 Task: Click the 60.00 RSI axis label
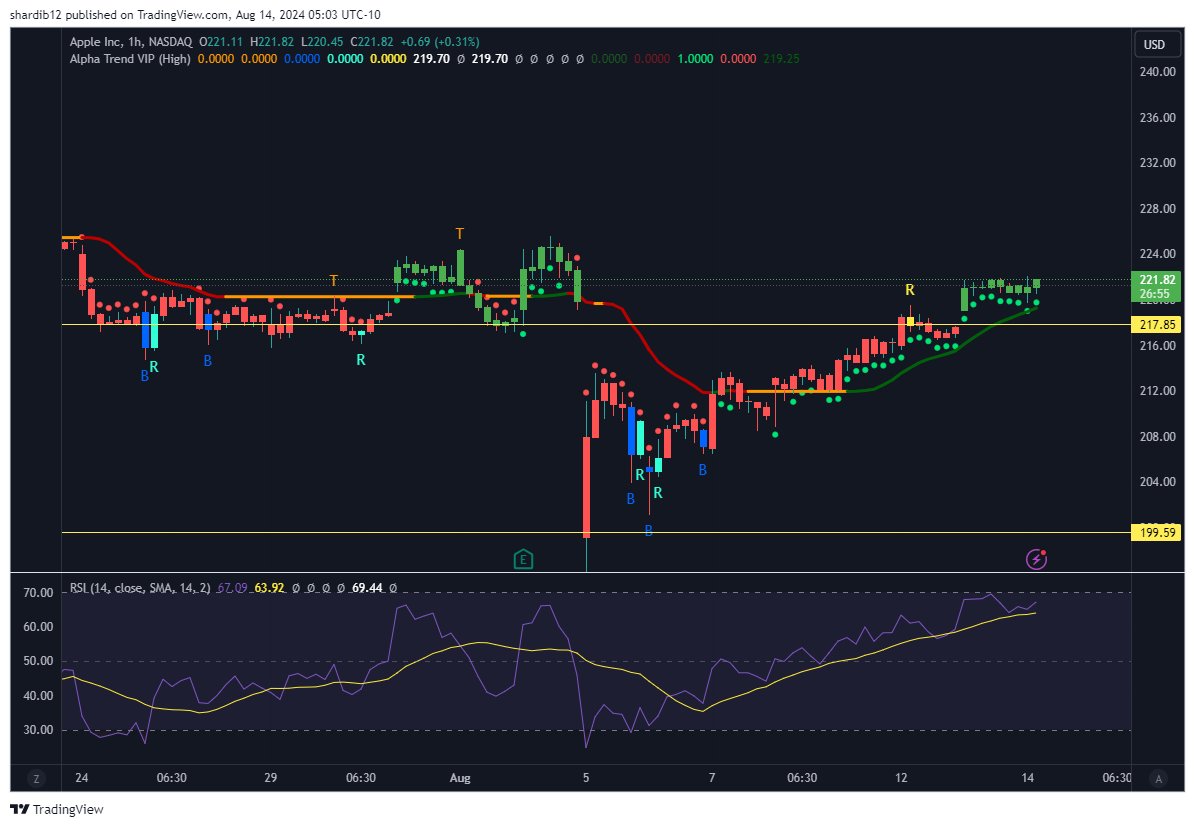pos(38,627)
